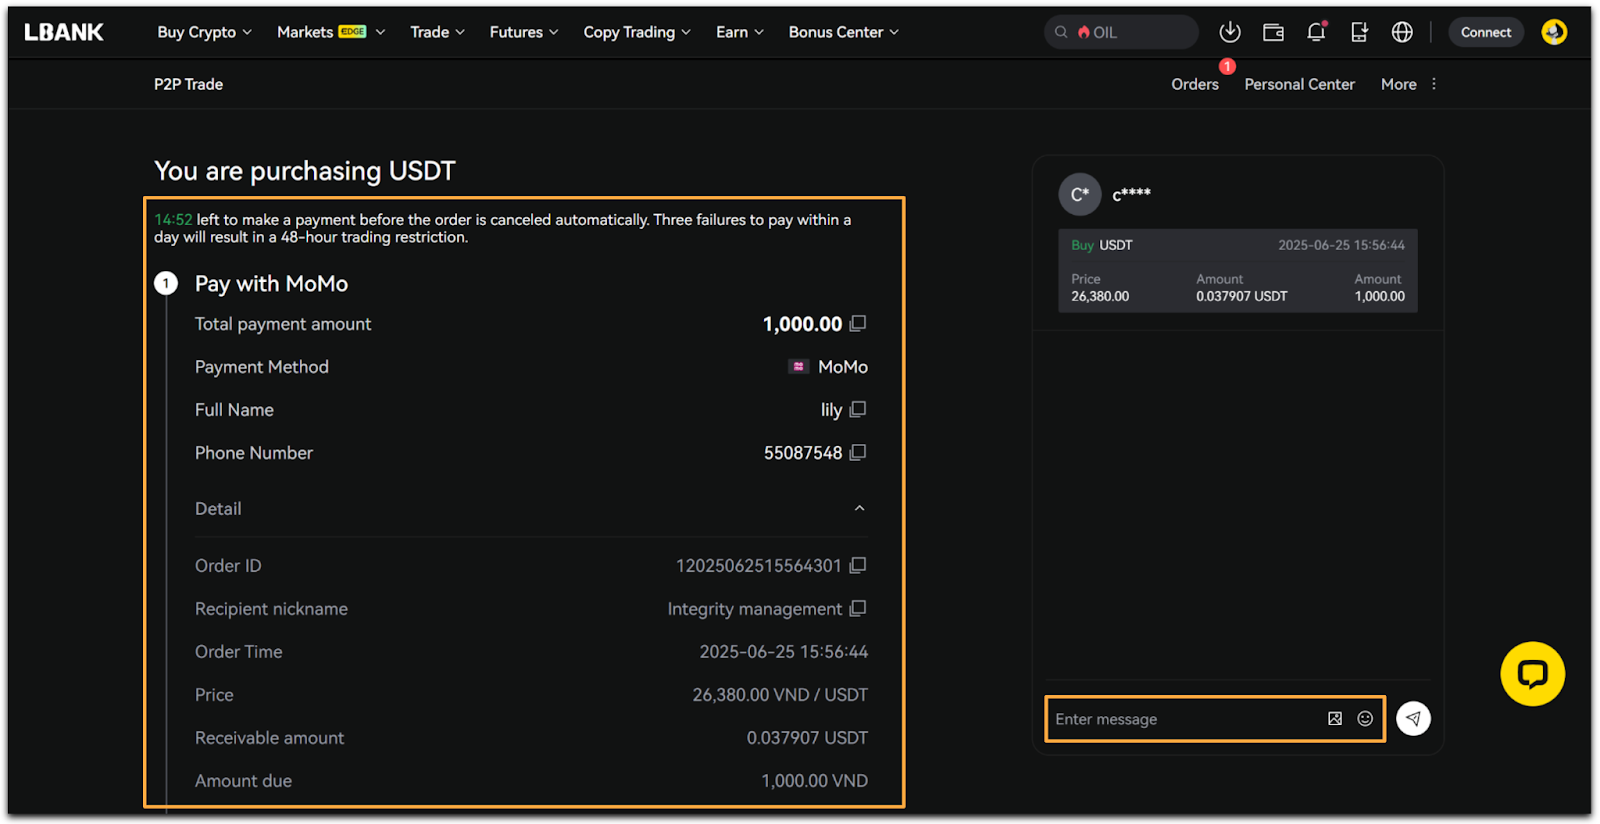The height and width of the screenshot is (824, 1600).
Task: Attach an image to the chat
Action: 1335,719
